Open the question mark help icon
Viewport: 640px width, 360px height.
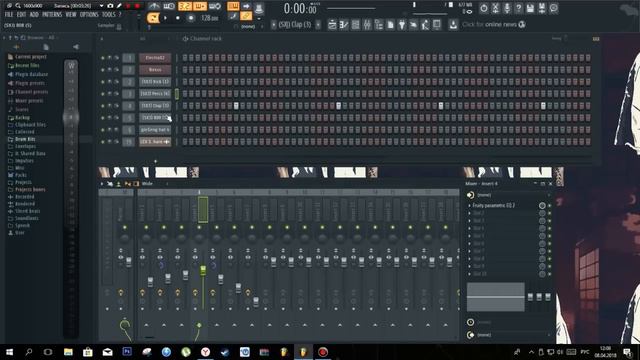518,8
